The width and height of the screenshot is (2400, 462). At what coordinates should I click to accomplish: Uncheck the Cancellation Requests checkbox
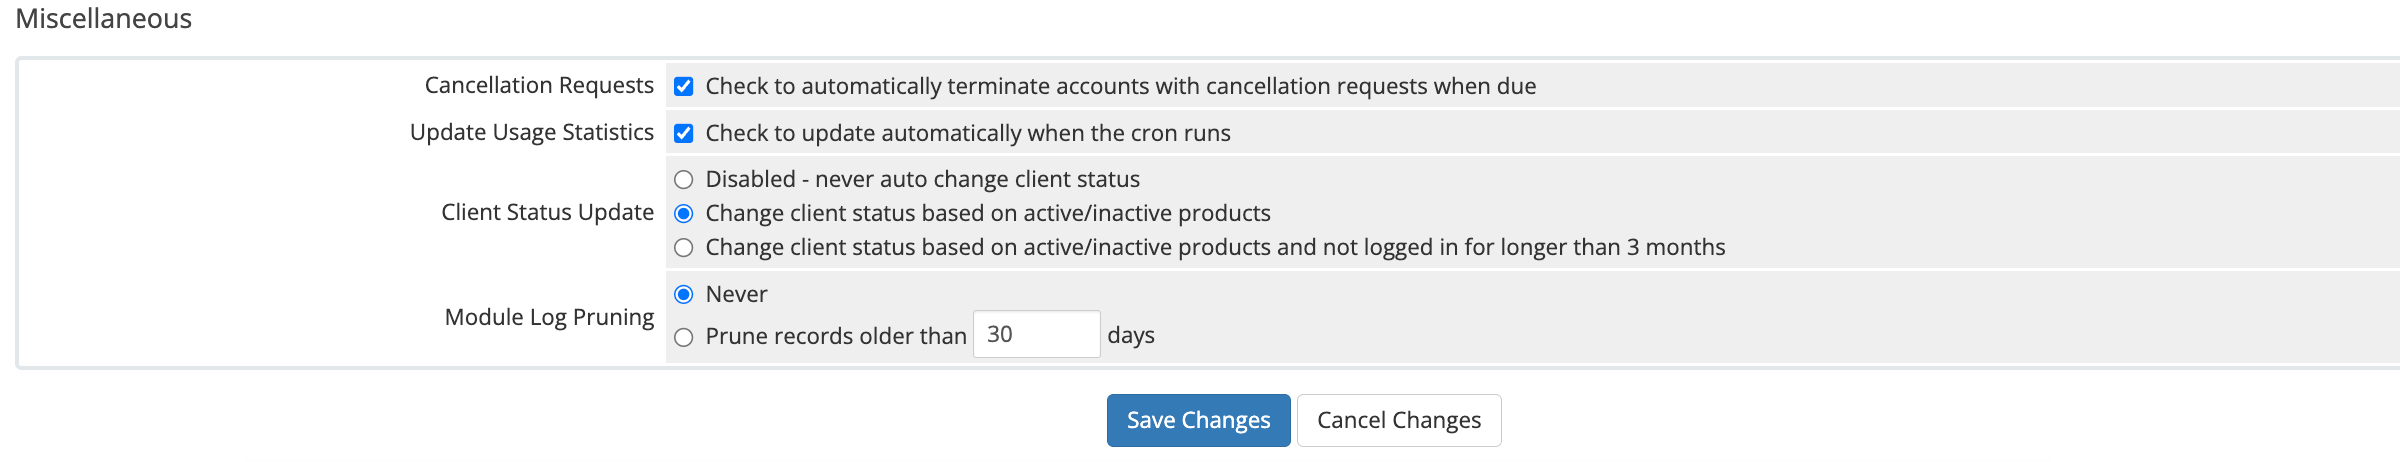(x=684, y=86)
